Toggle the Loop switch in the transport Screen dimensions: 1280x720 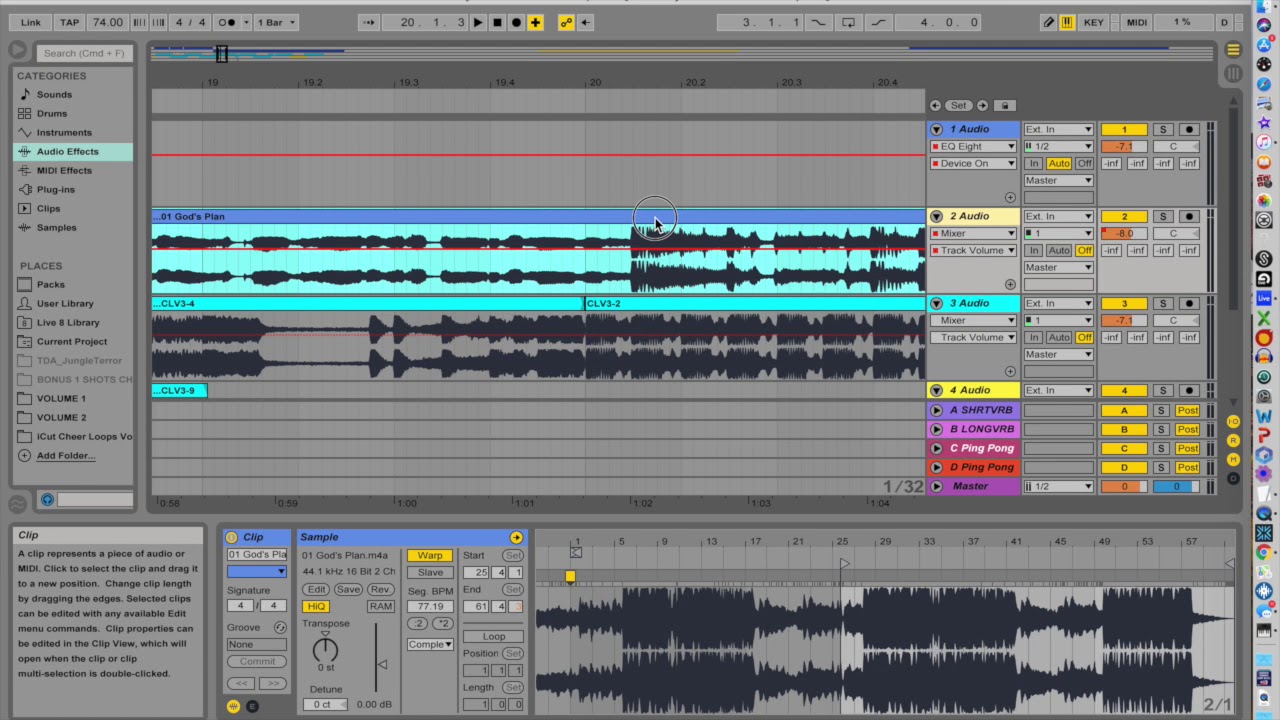848,22
